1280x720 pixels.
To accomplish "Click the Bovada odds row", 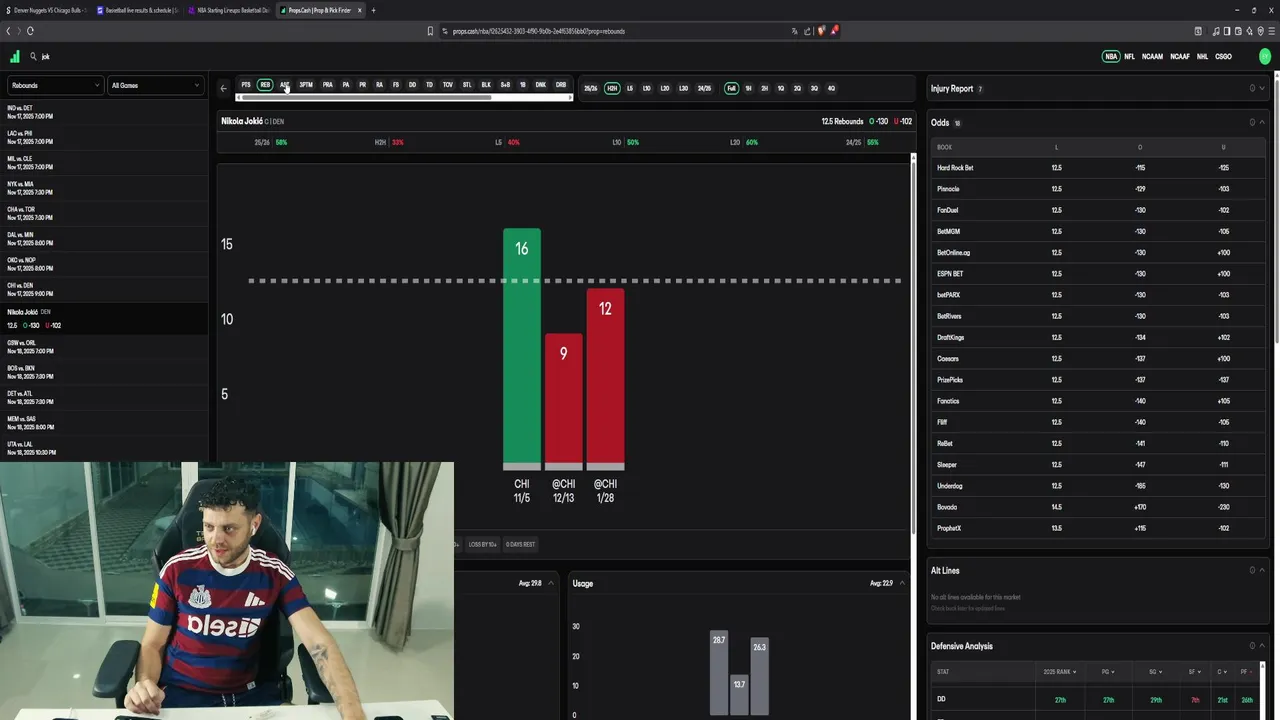I will [x=1098, y=507].
